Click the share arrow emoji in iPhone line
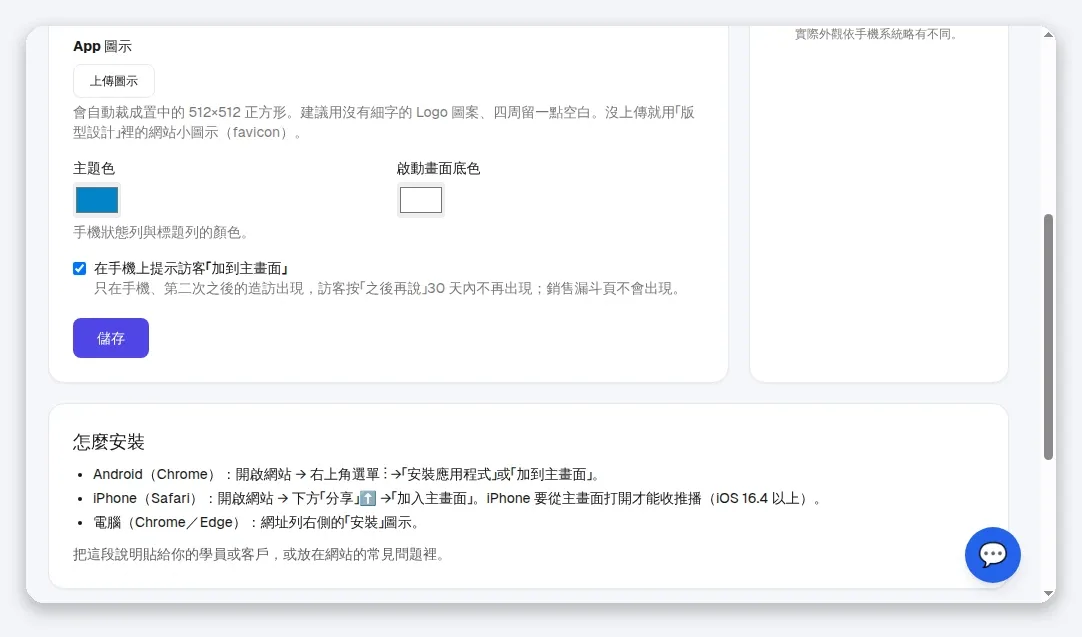Viewport: 1082px width, 637px height. (x=368, y=498)
